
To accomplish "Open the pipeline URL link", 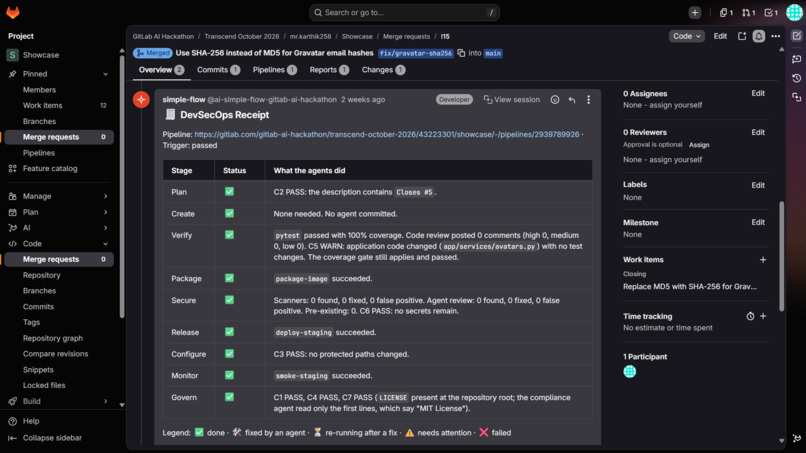I will click(387, 134).
